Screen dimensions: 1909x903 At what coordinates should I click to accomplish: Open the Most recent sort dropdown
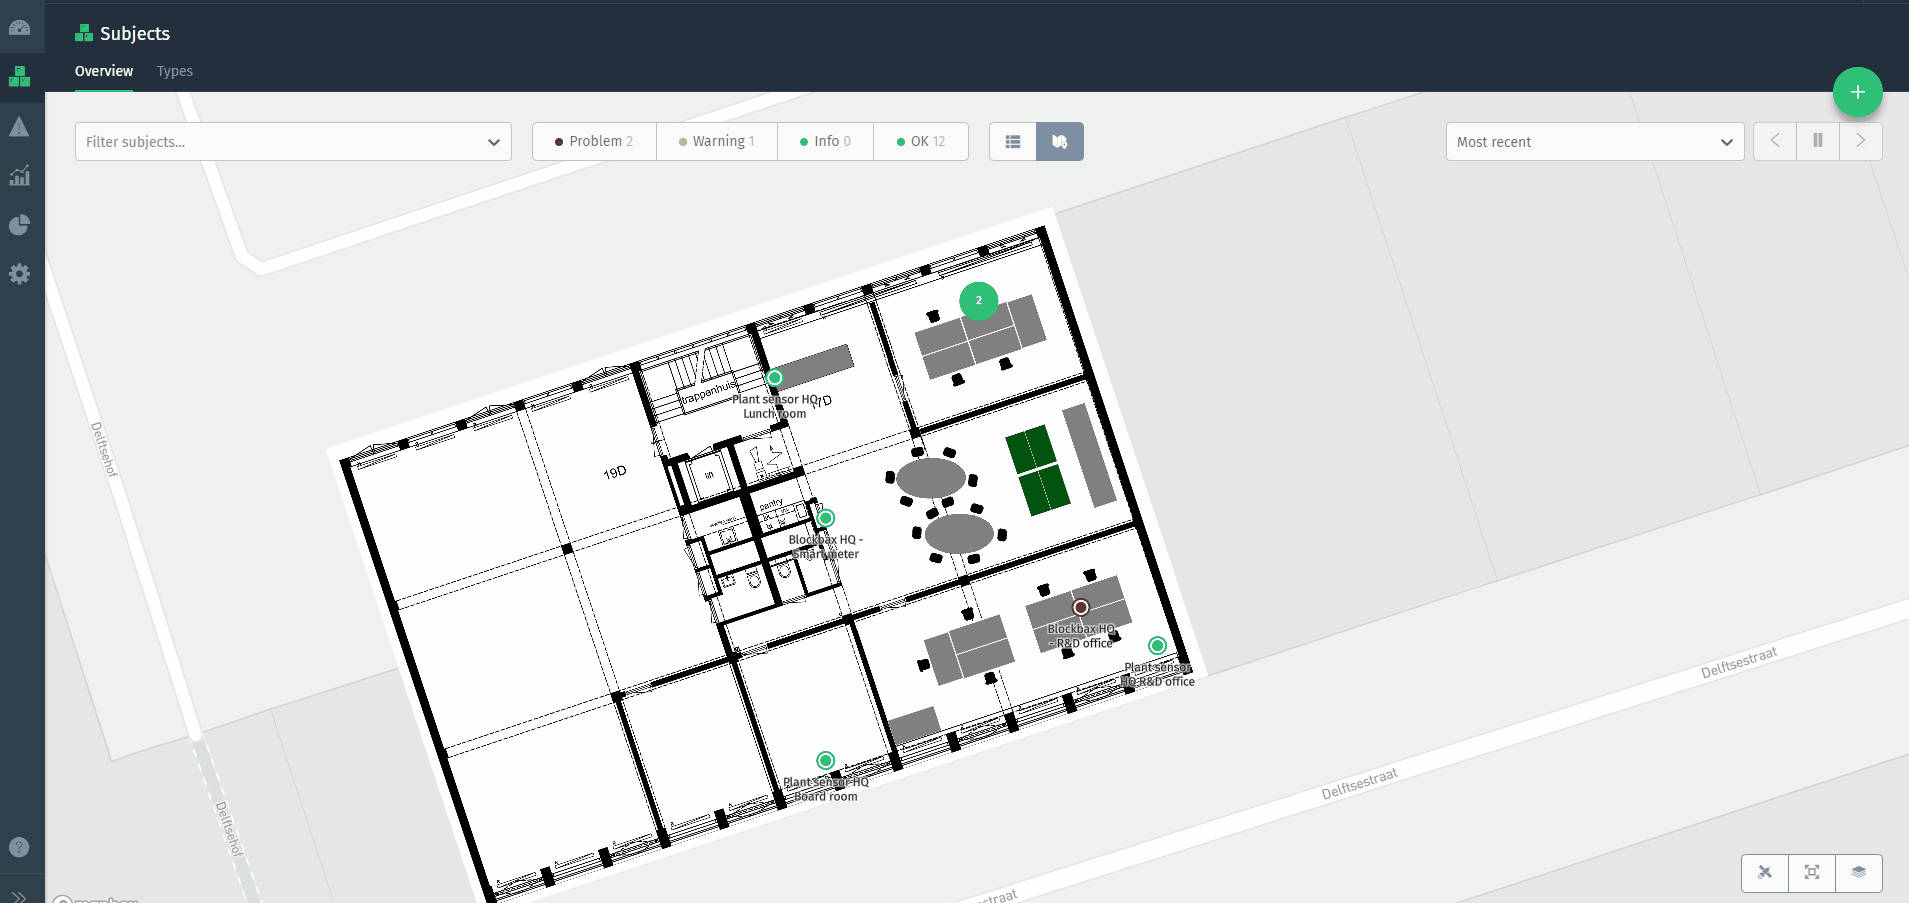pyautogui.click(x=1594, y=141)
